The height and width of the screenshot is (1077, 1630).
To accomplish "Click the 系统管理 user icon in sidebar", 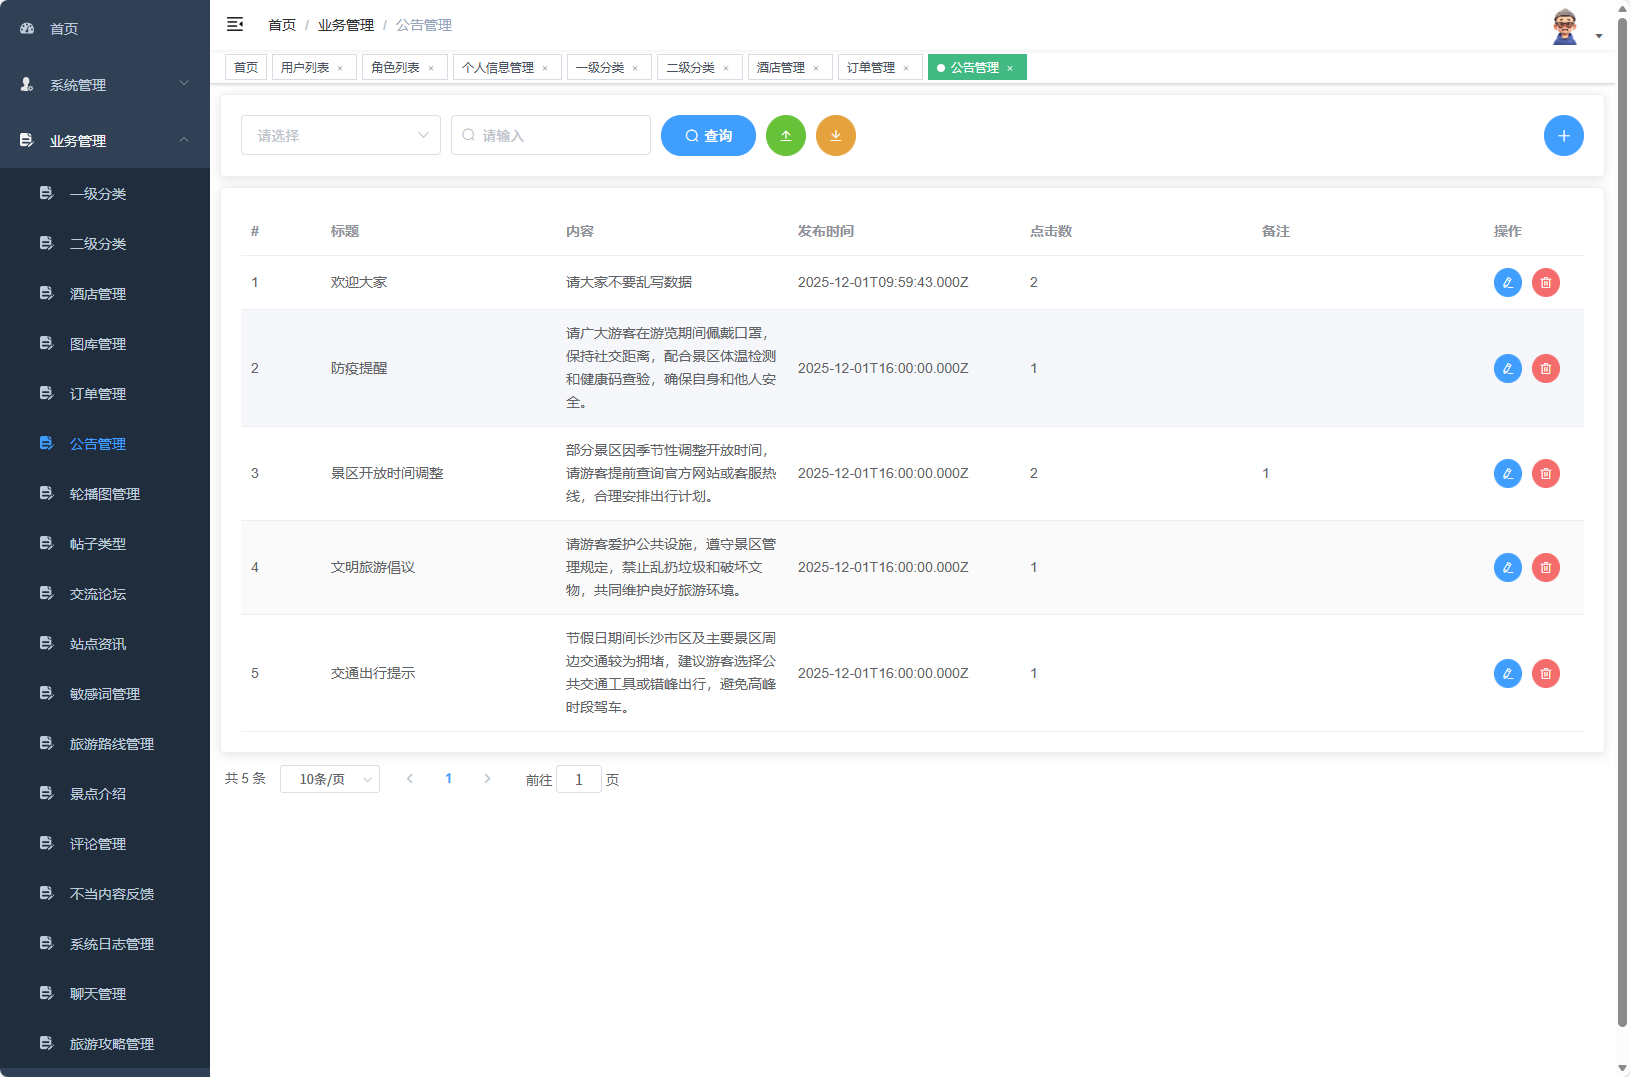I will coord(26,84).
